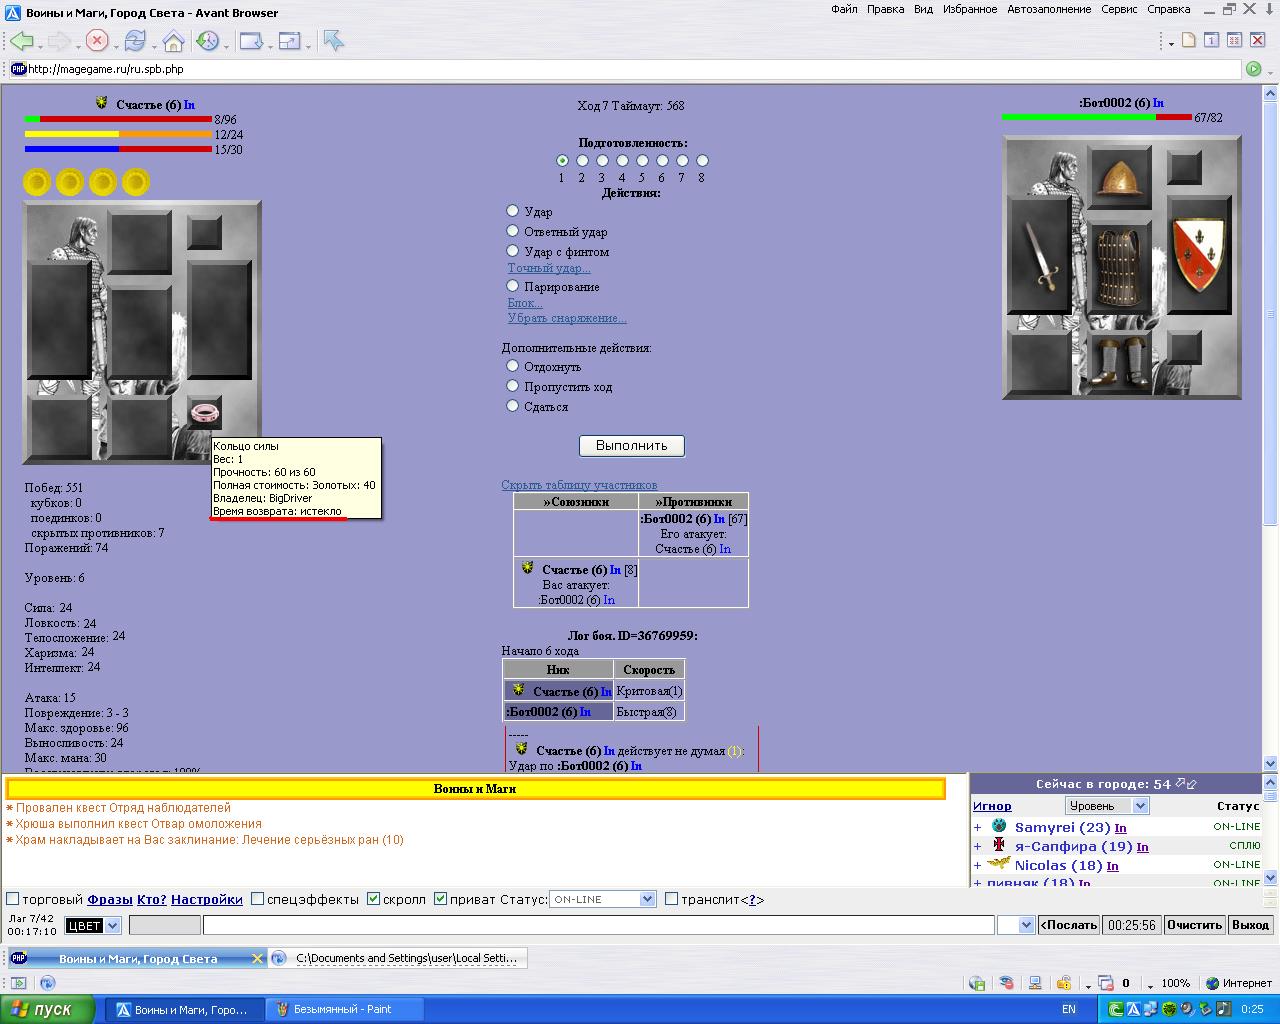Viewport: 1280px width, 1024px height.
Task: Open a new blank page icon
Action: (x=1189, y=40)
